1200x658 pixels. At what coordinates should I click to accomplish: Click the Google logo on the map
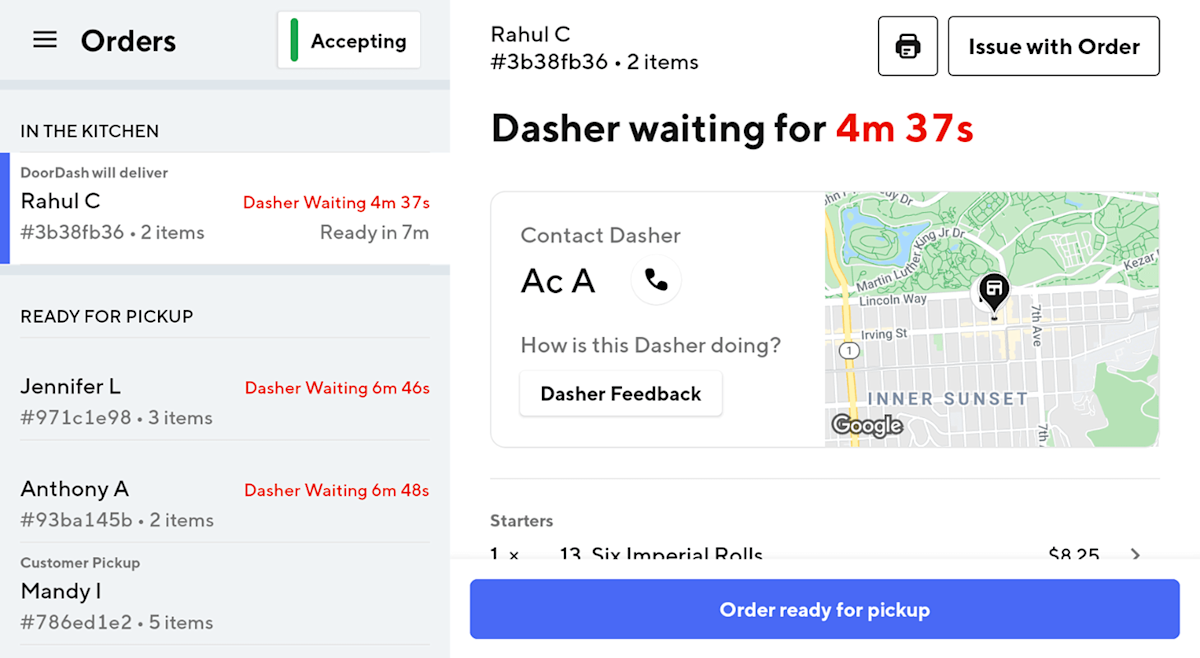[865, 425]
